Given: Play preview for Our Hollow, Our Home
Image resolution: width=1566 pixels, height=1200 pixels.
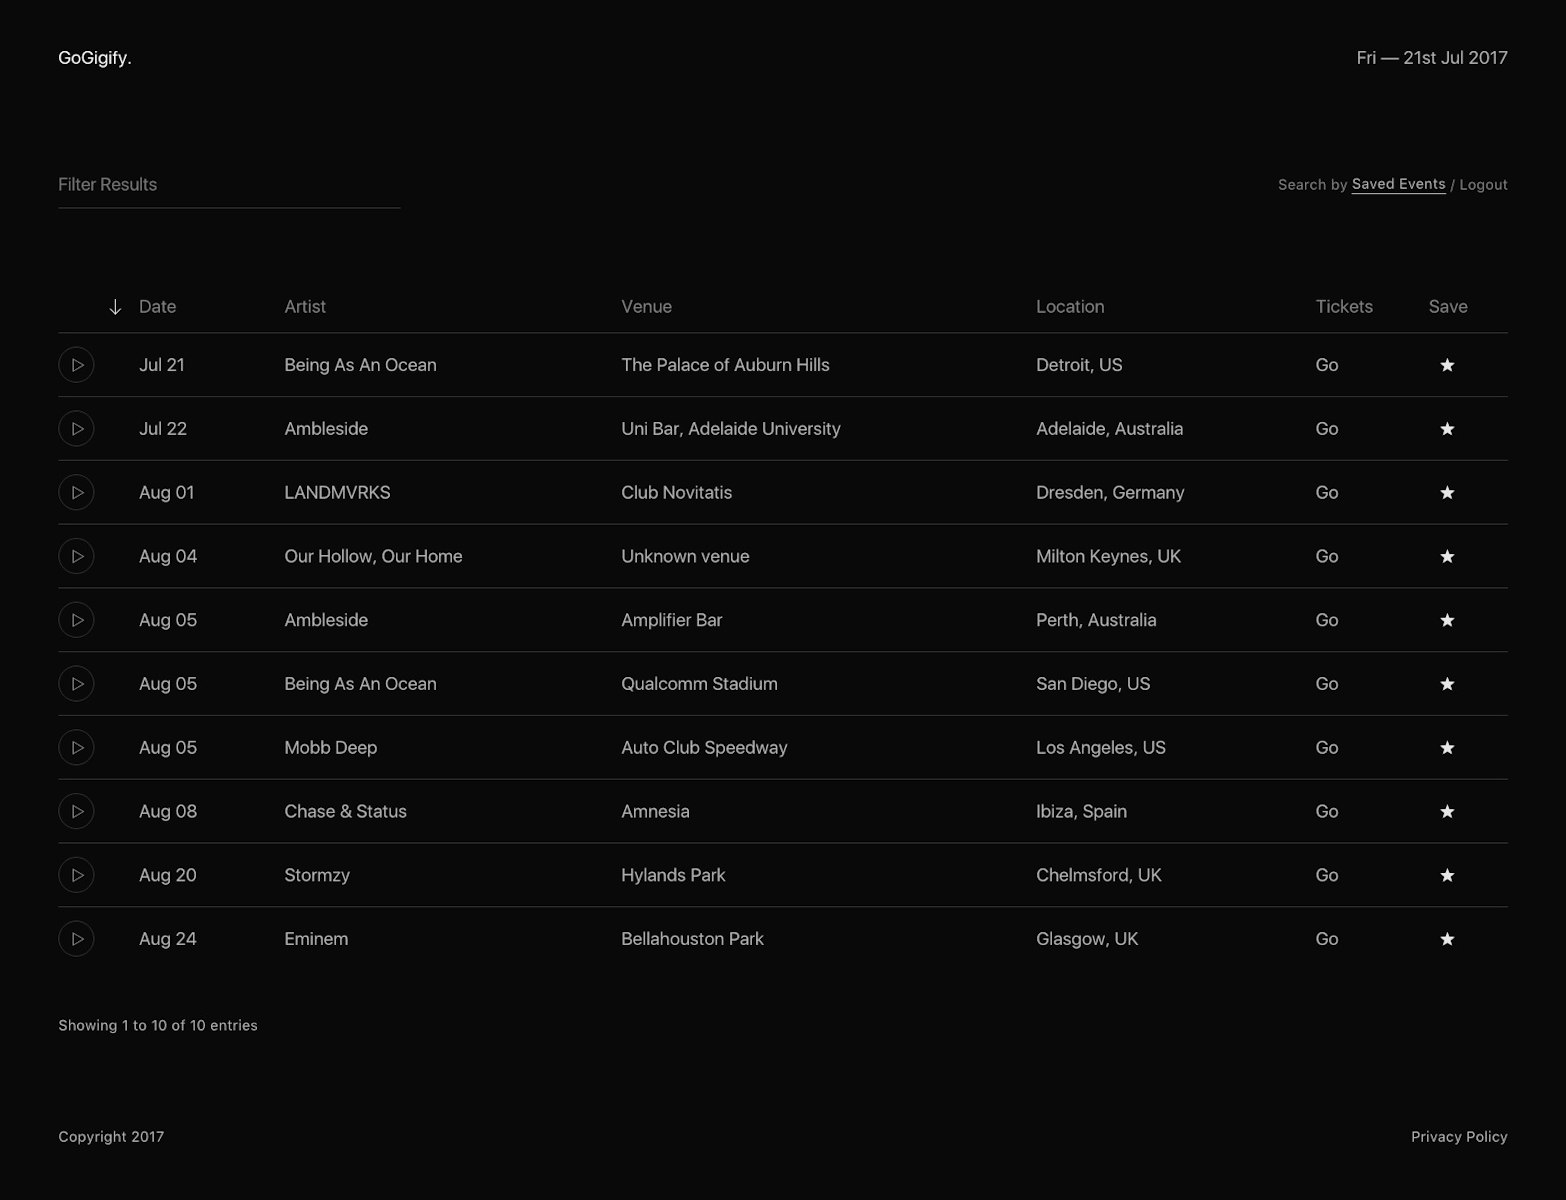Looking at the screenshot, I should tap(76, 556).
